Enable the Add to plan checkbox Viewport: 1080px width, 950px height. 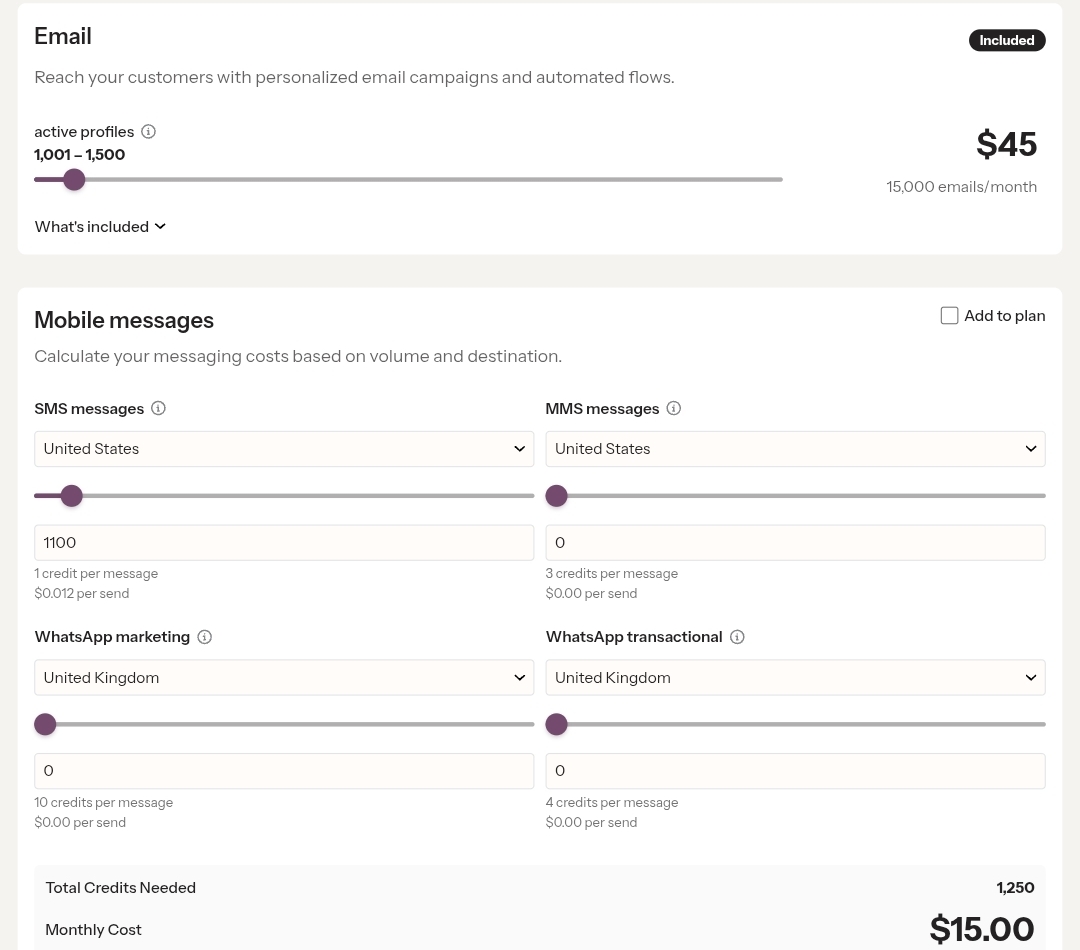tap(949, 315)
